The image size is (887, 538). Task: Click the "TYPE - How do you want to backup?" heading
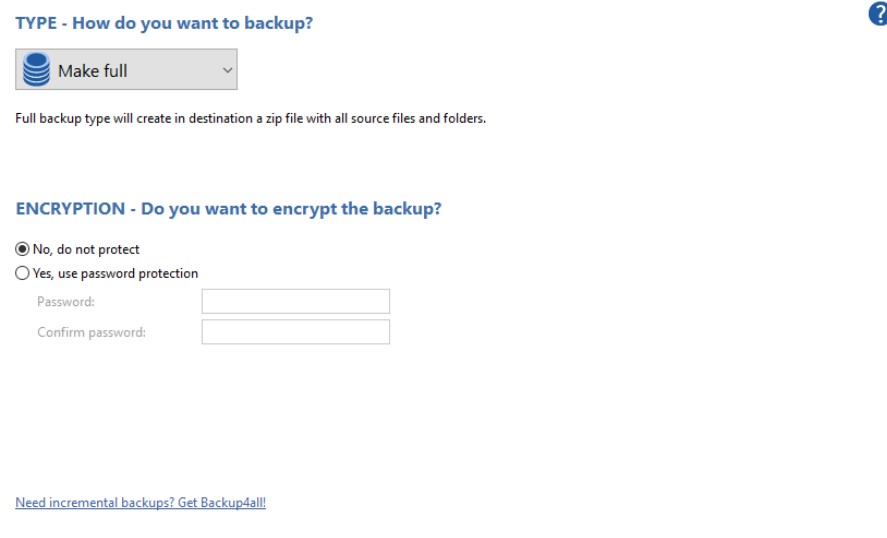(164, 23)
